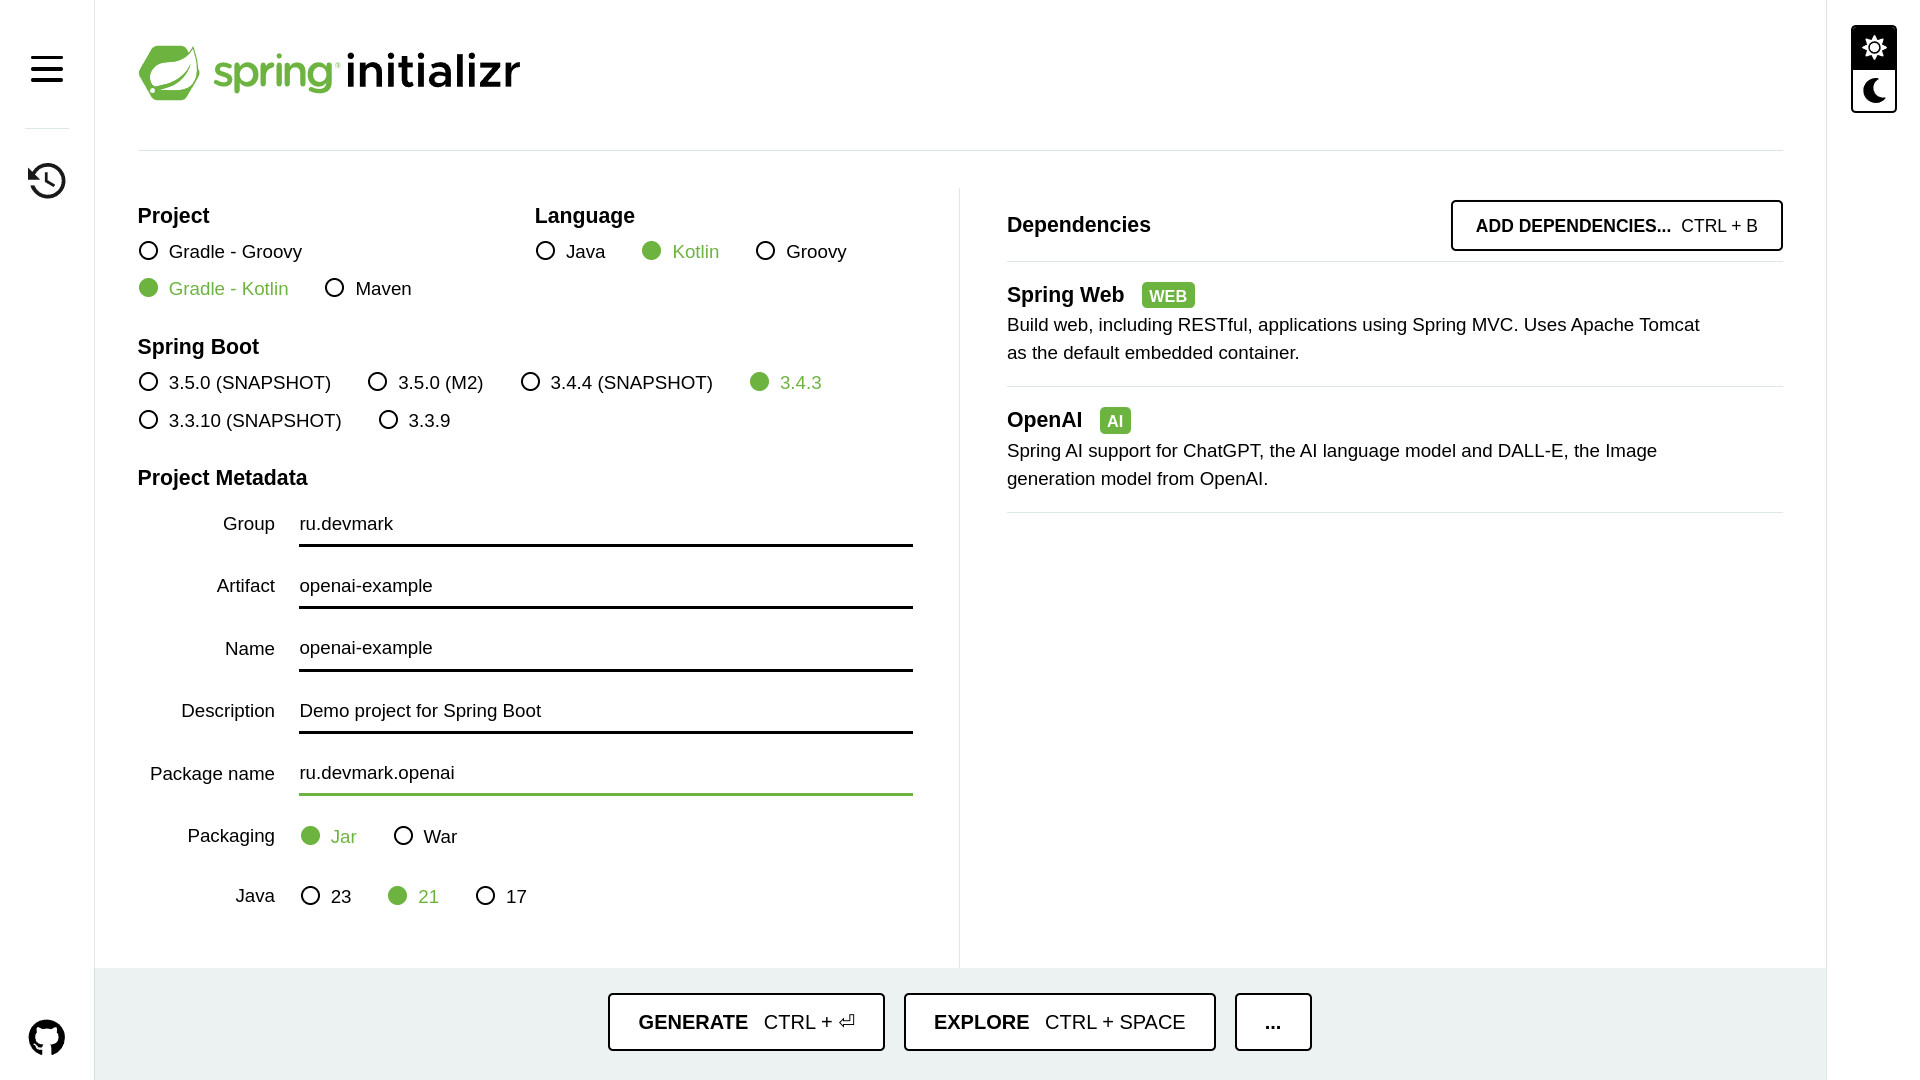Click the Name input field
This screenshot has width=1920, height=1080.
606,649
